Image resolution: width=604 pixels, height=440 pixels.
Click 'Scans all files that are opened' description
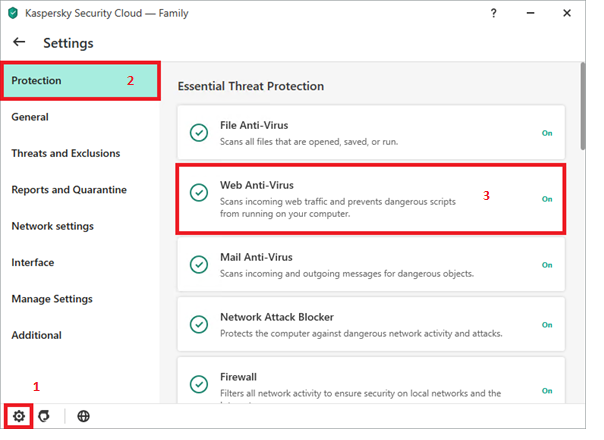point(309,142)
